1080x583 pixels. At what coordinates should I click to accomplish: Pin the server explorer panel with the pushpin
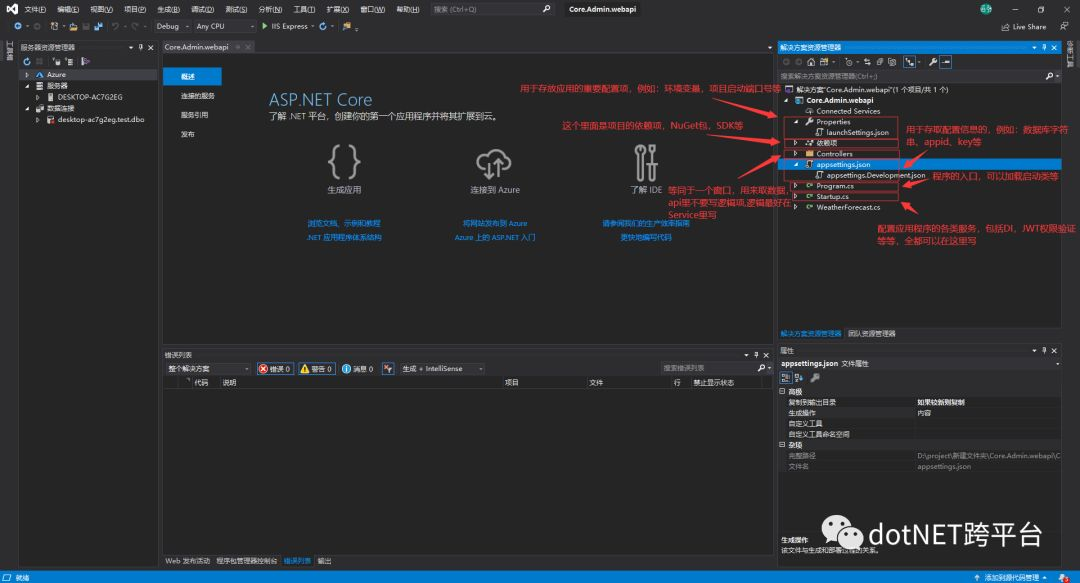coord(141,48)
